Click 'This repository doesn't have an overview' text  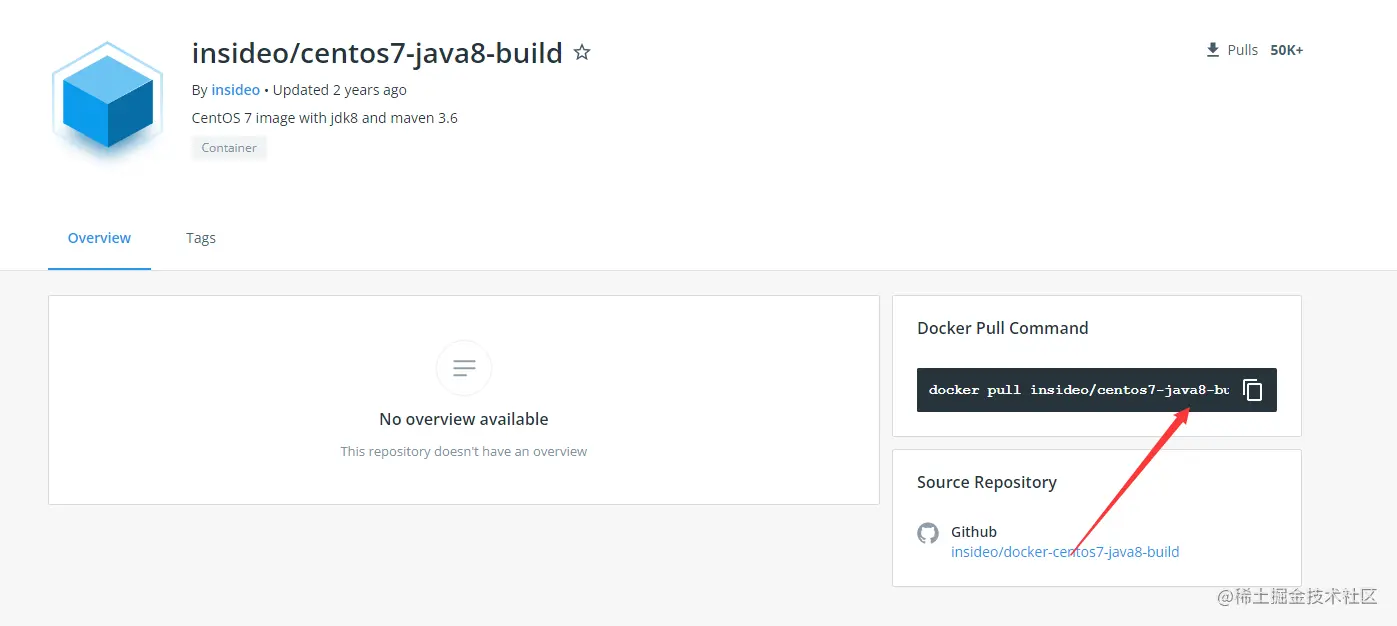(464, 452)
